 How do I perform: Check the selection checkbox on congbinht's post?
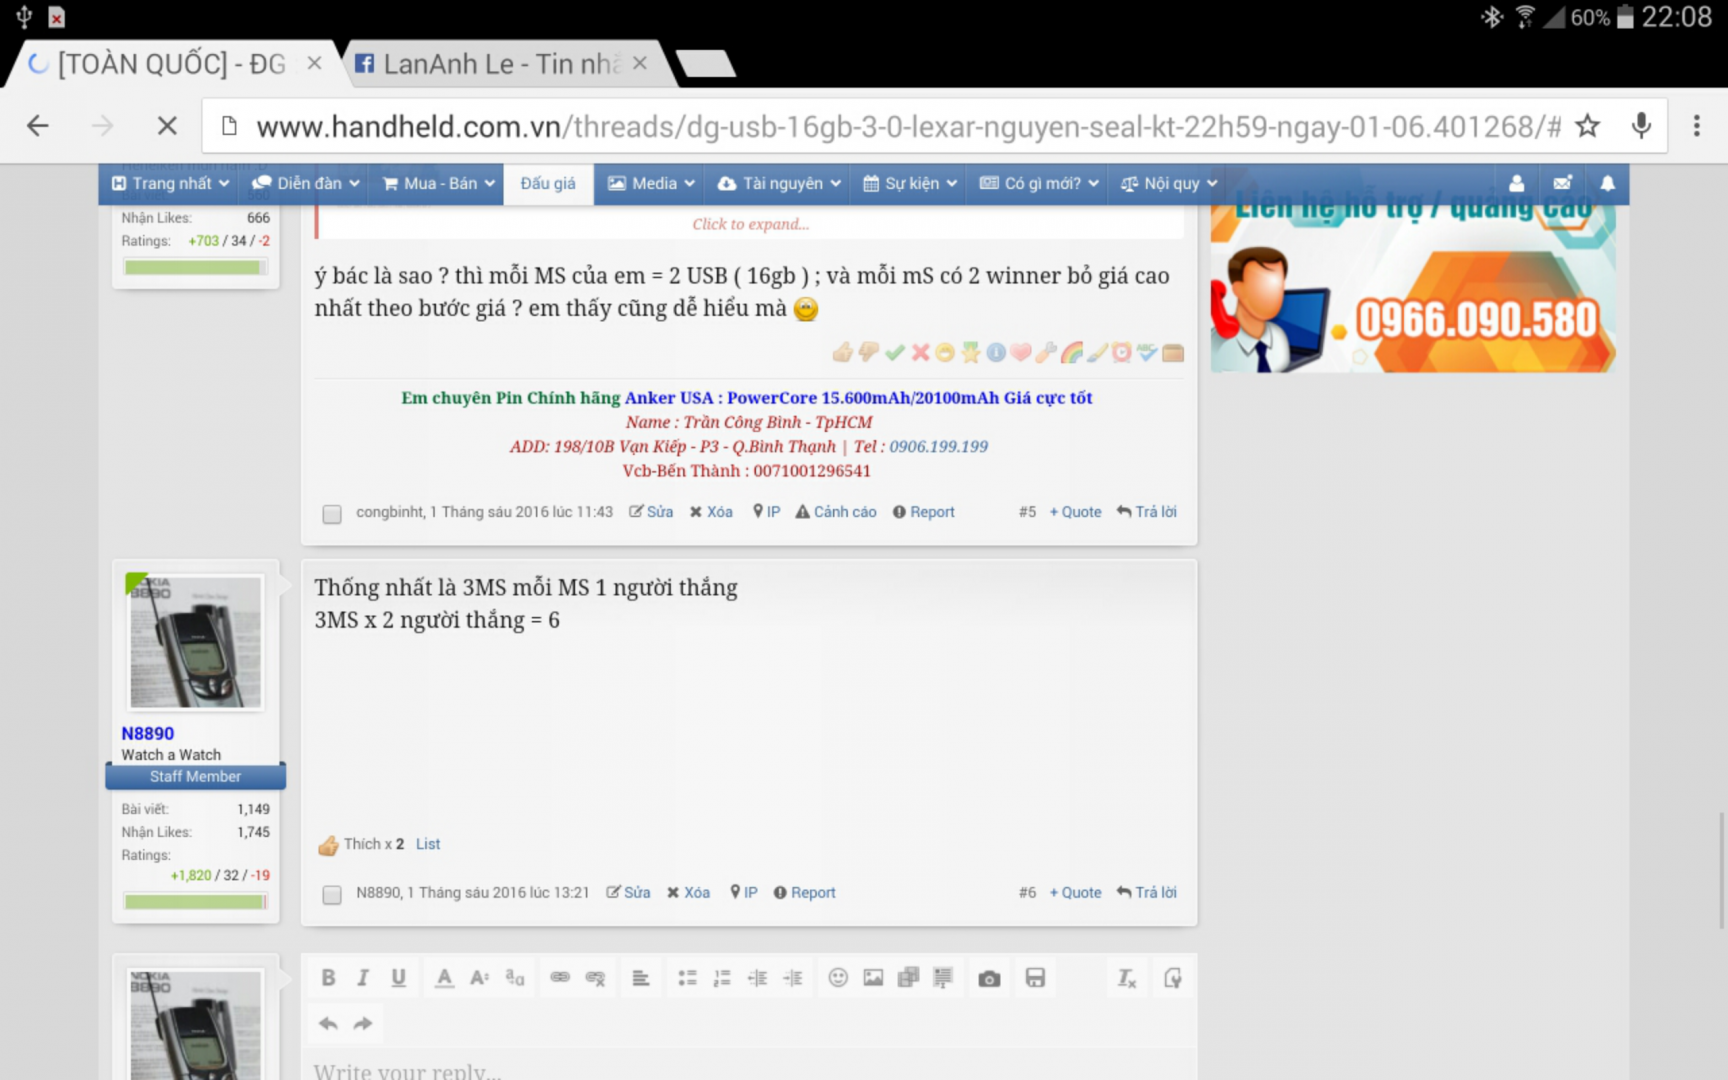coord(331,514)
